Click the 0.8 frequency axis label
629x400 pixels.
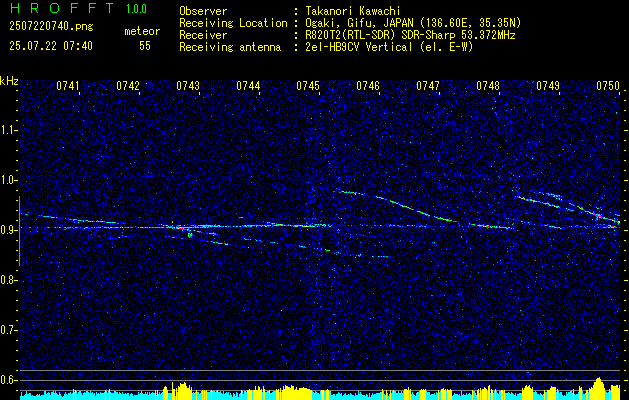coord(8,280)
